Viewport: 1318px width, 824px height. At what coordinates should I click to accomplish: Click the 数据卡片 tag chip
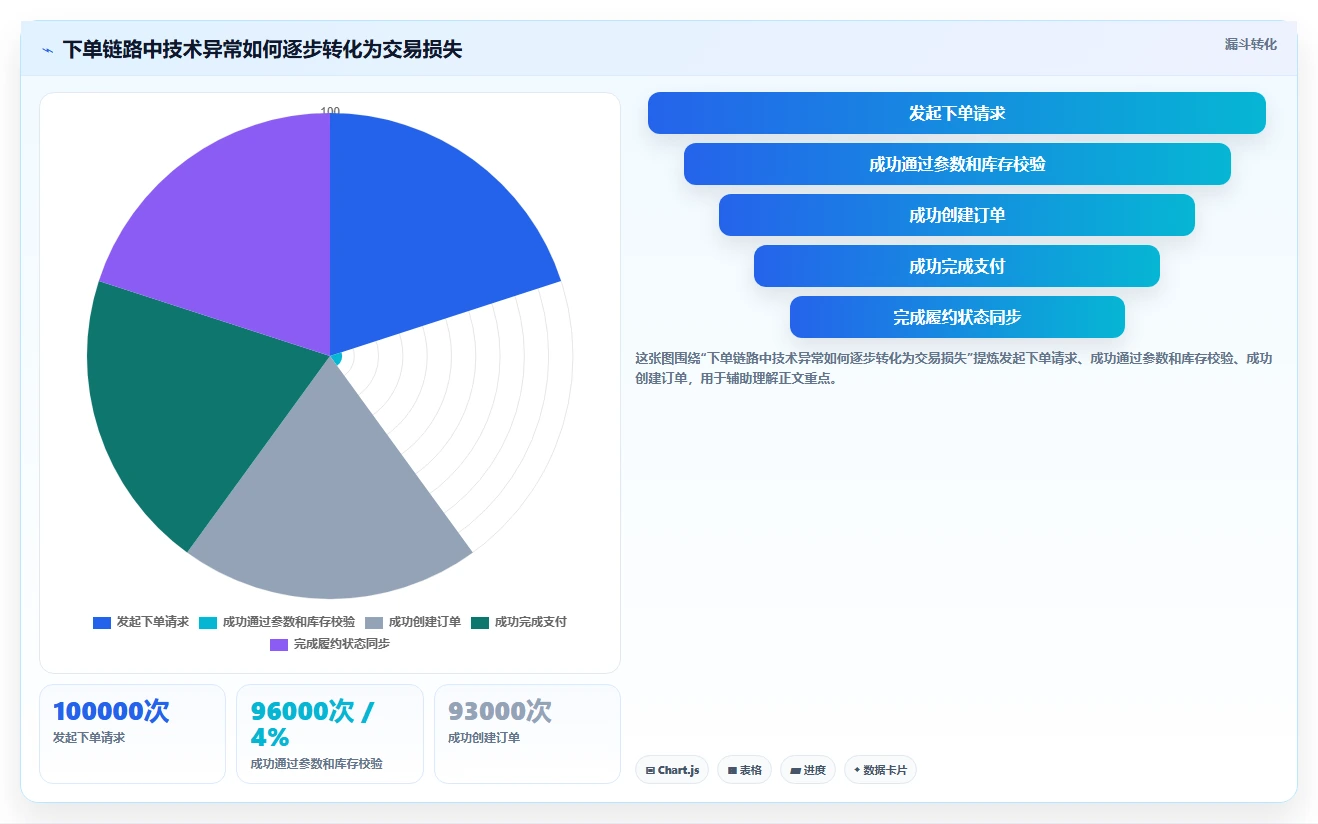click(880, 770)
